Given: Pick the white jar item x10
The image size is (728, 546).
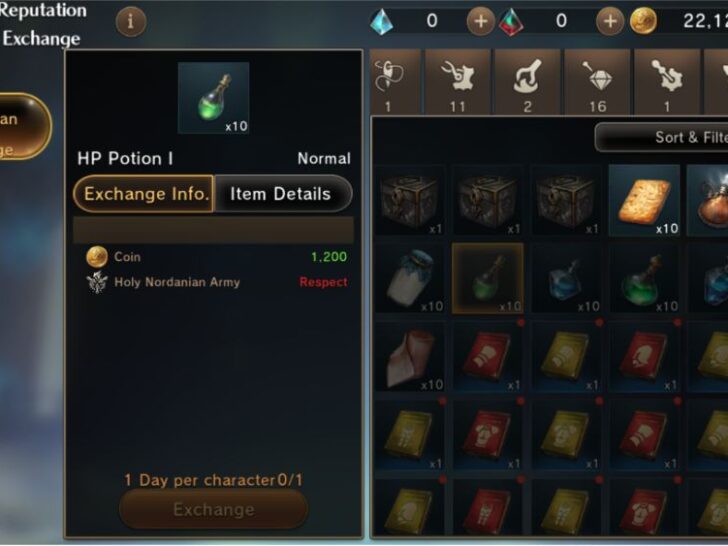Looking at the screenshot, I should tap(410, 279).
